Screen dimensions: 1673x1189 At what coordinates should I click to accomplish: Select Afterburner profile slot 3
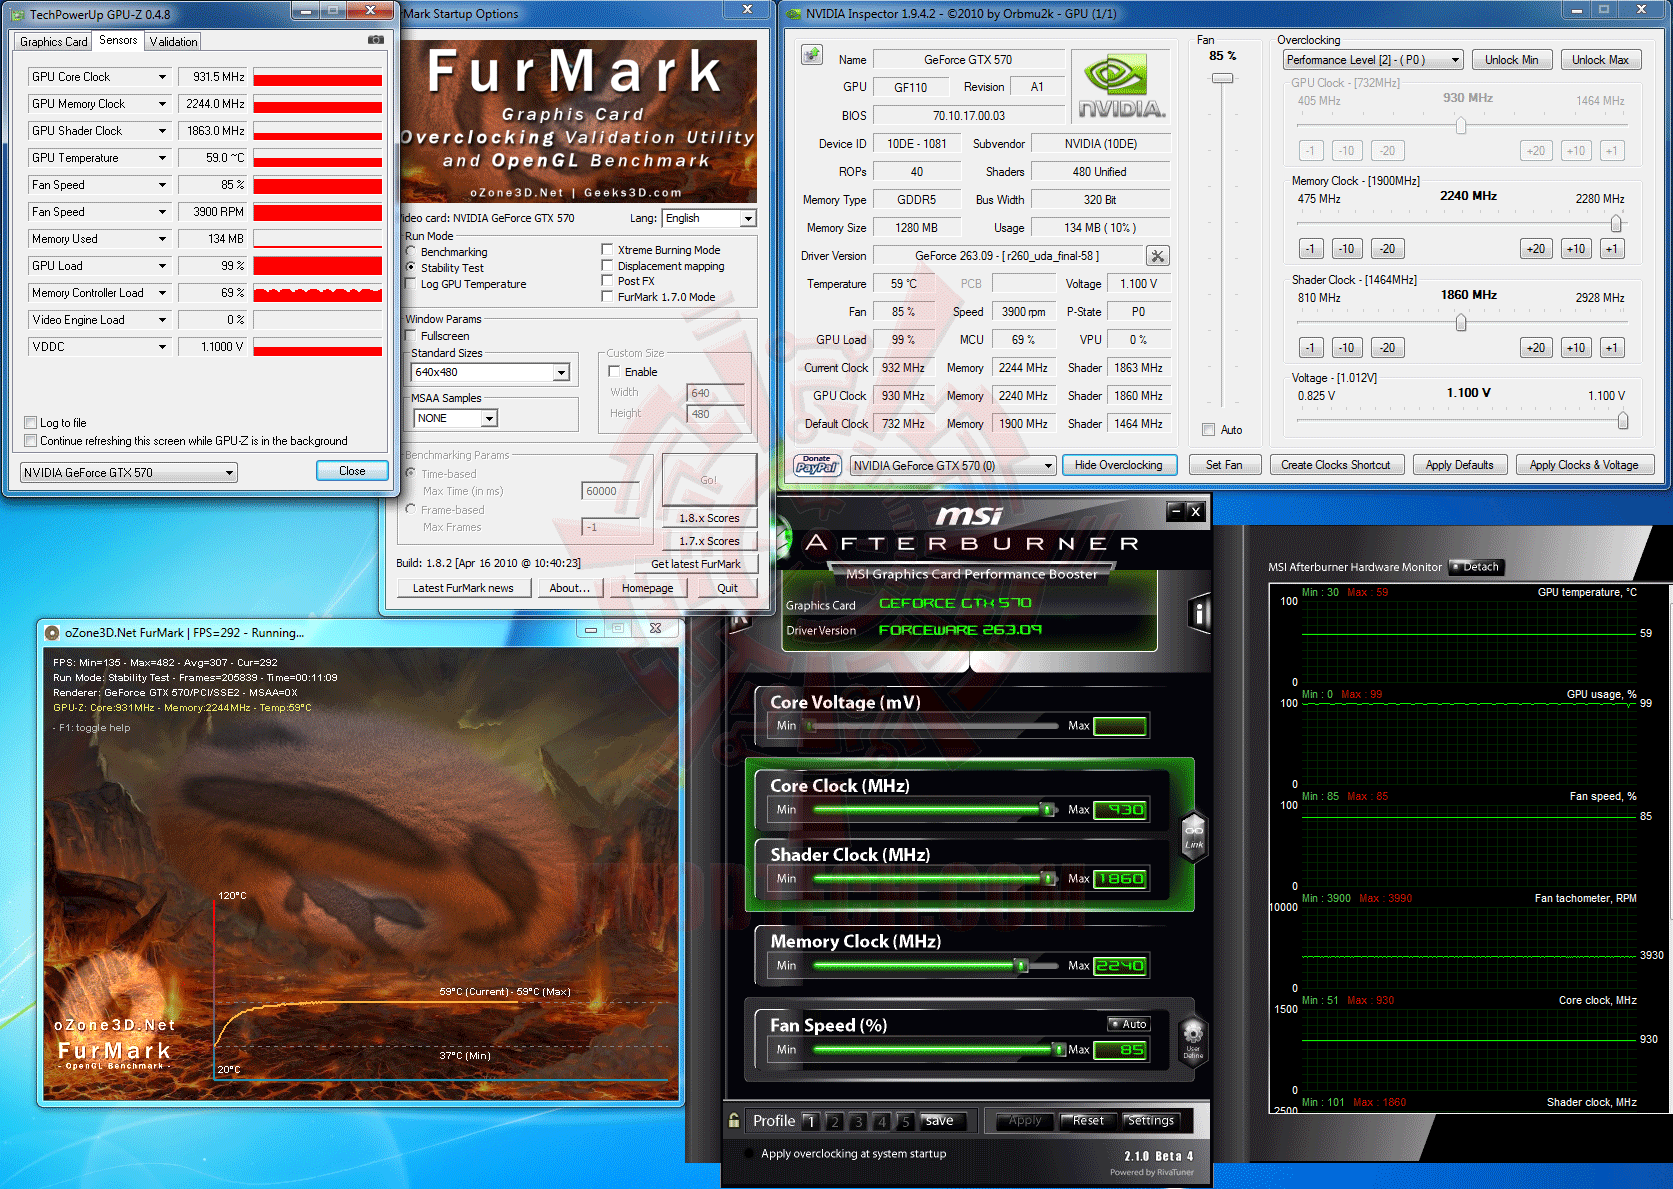[x=858, y=1122]
